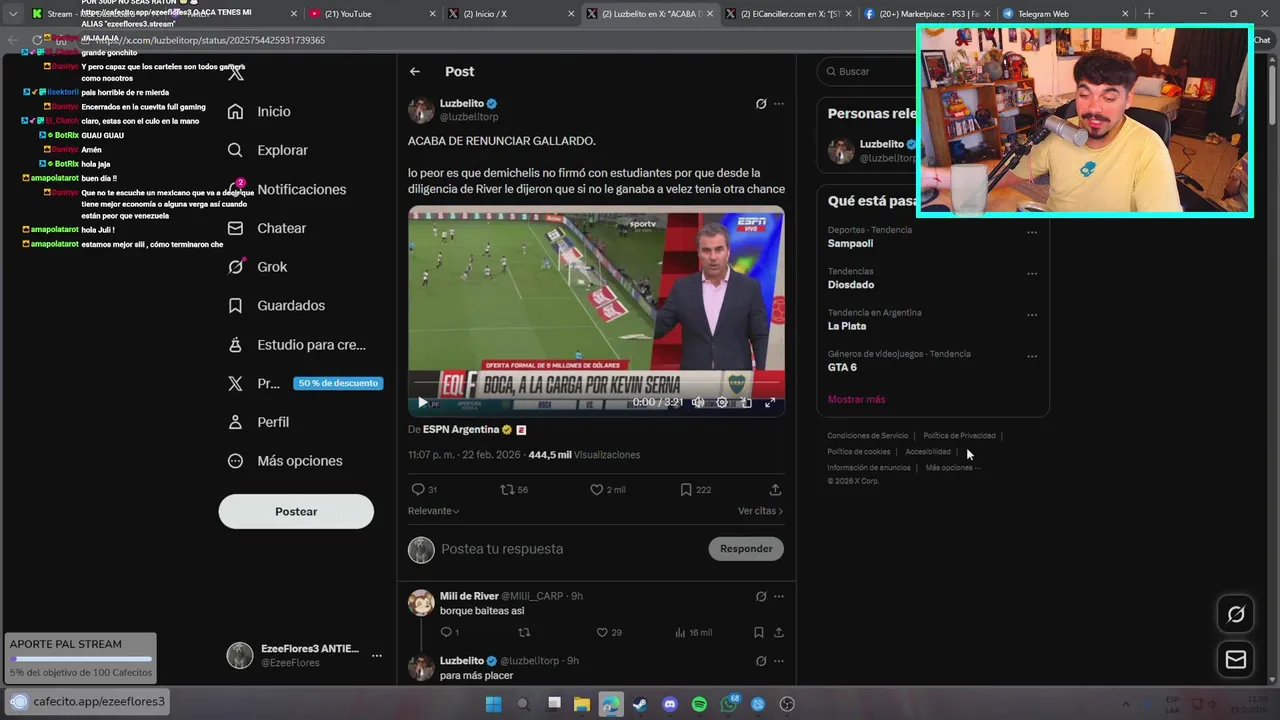1280x720 pixels.
Task: Open Guardados bookmarks in the sidebar
Action: (276, 305)
